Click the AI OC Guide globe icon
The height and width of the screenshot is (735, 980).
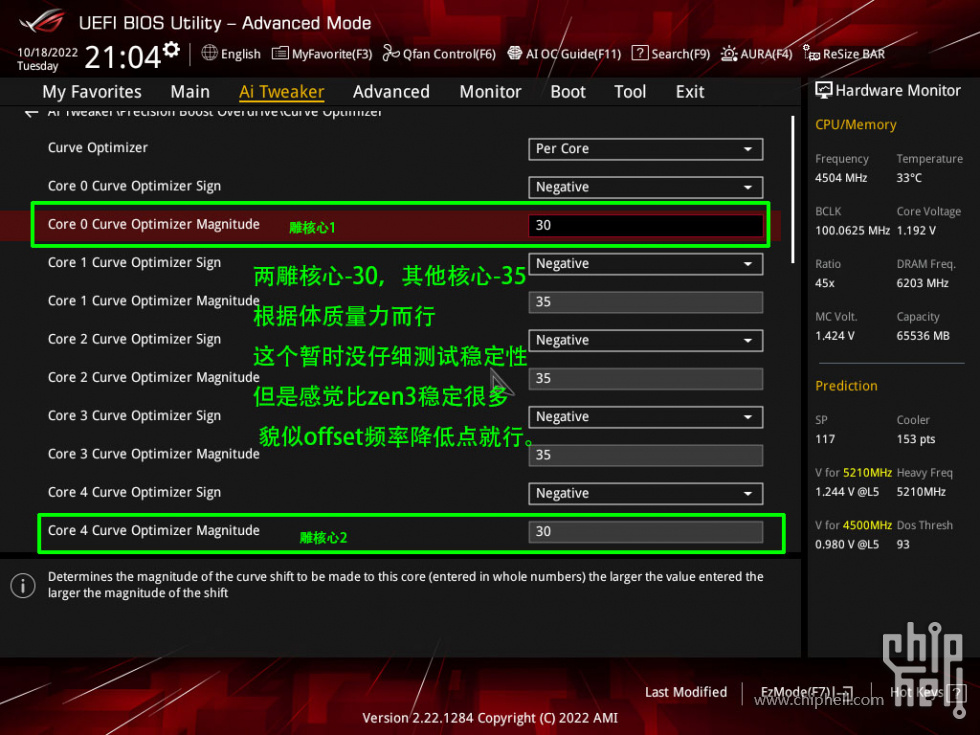(514, 53)
